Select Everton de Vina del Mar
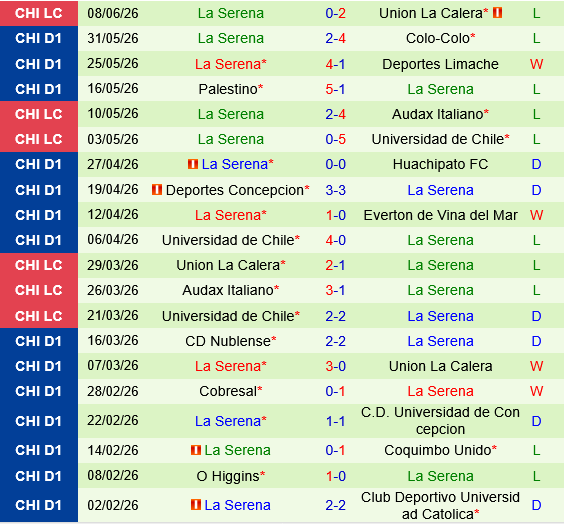564x528 pixels. coord(440,215)
